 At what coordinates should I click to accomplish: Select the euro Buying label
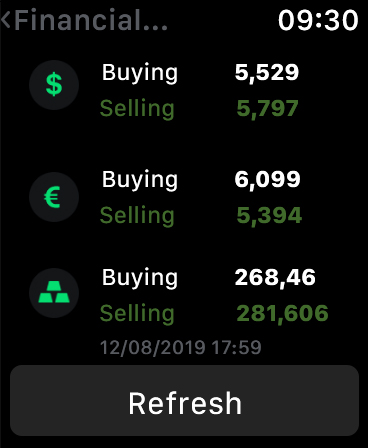tap(140, 180)
